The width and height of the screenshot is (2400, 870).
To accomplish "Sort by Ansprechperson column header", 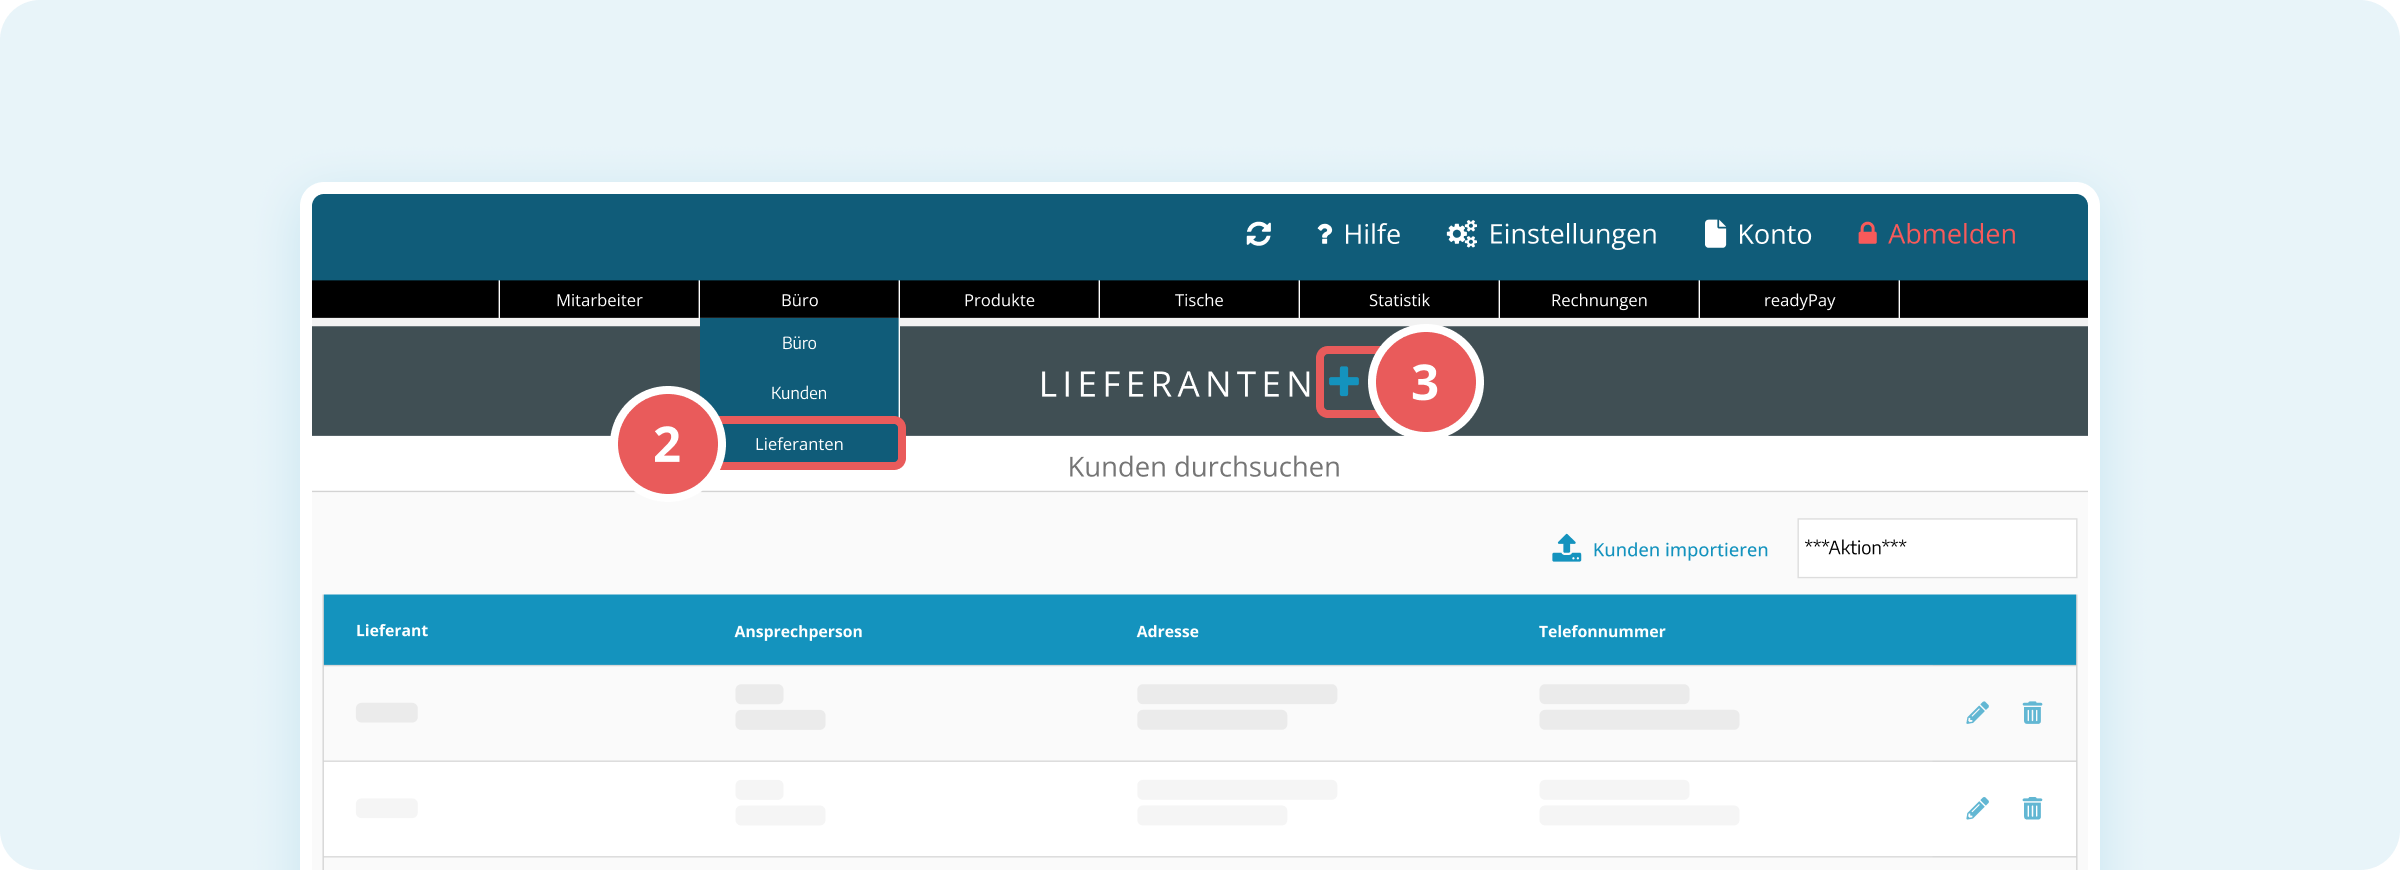I will tap(798, 632).
